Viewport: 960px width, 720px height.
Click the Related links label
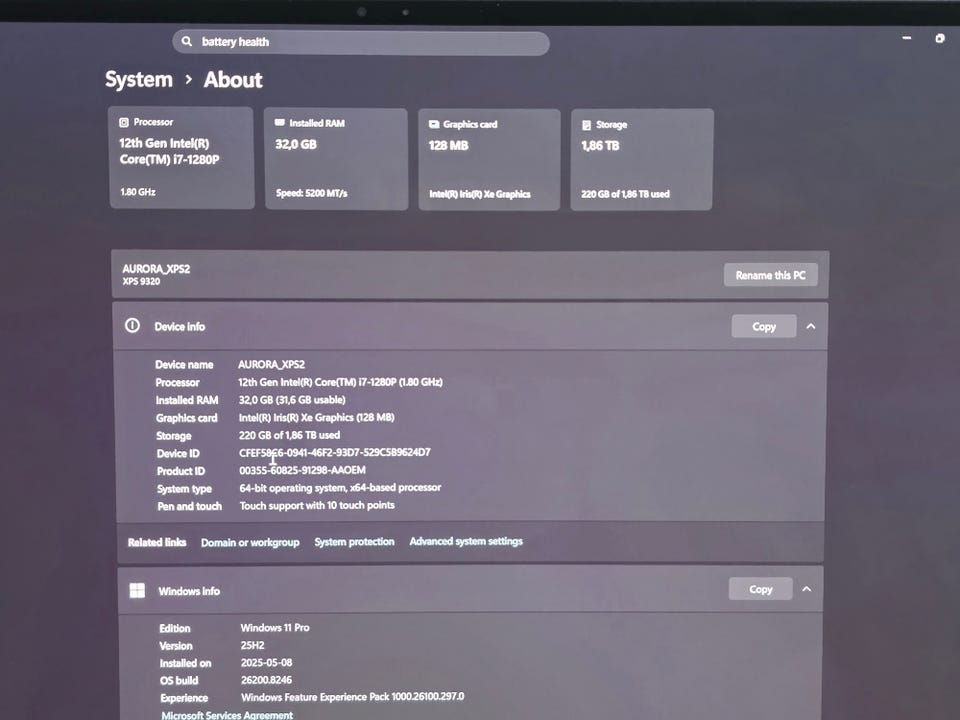pyautogui.click(x=157, y=542)
